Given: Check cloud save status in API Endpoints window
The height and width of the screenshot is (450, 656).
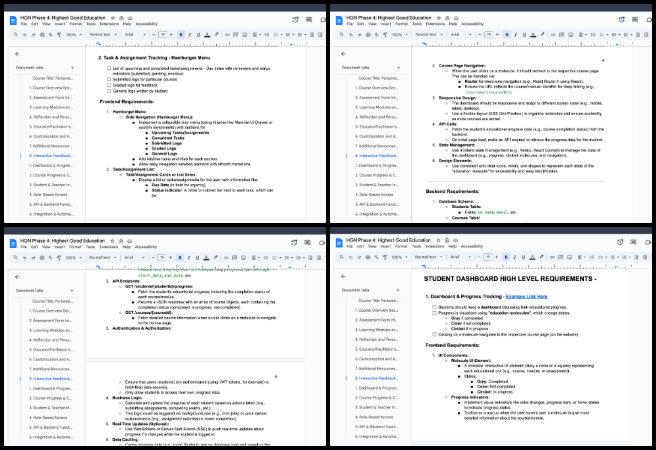Looking at the screenshot, I should [130, 241].
